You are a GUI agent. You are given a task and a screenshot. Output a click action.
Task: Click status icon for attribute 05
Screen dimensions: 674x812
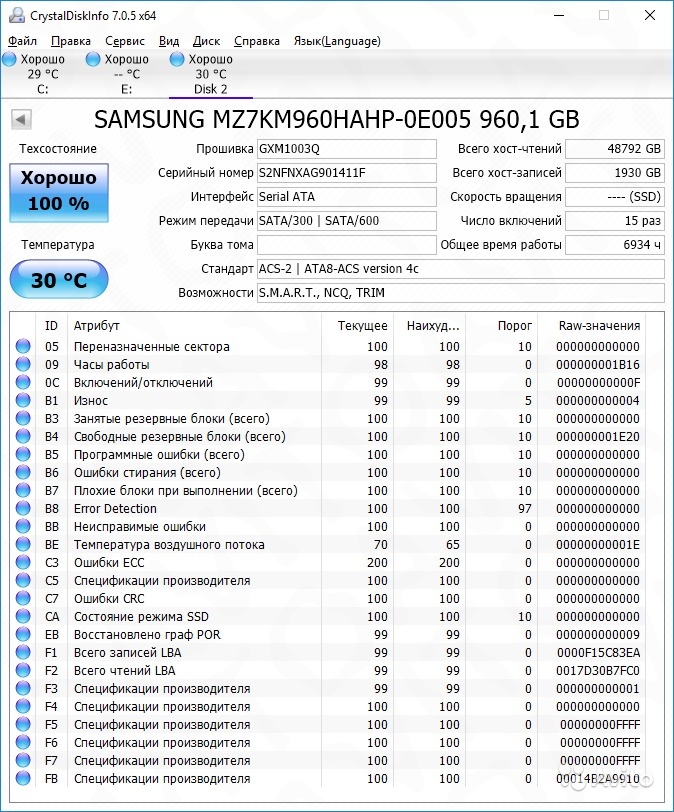tap(23, 346)
